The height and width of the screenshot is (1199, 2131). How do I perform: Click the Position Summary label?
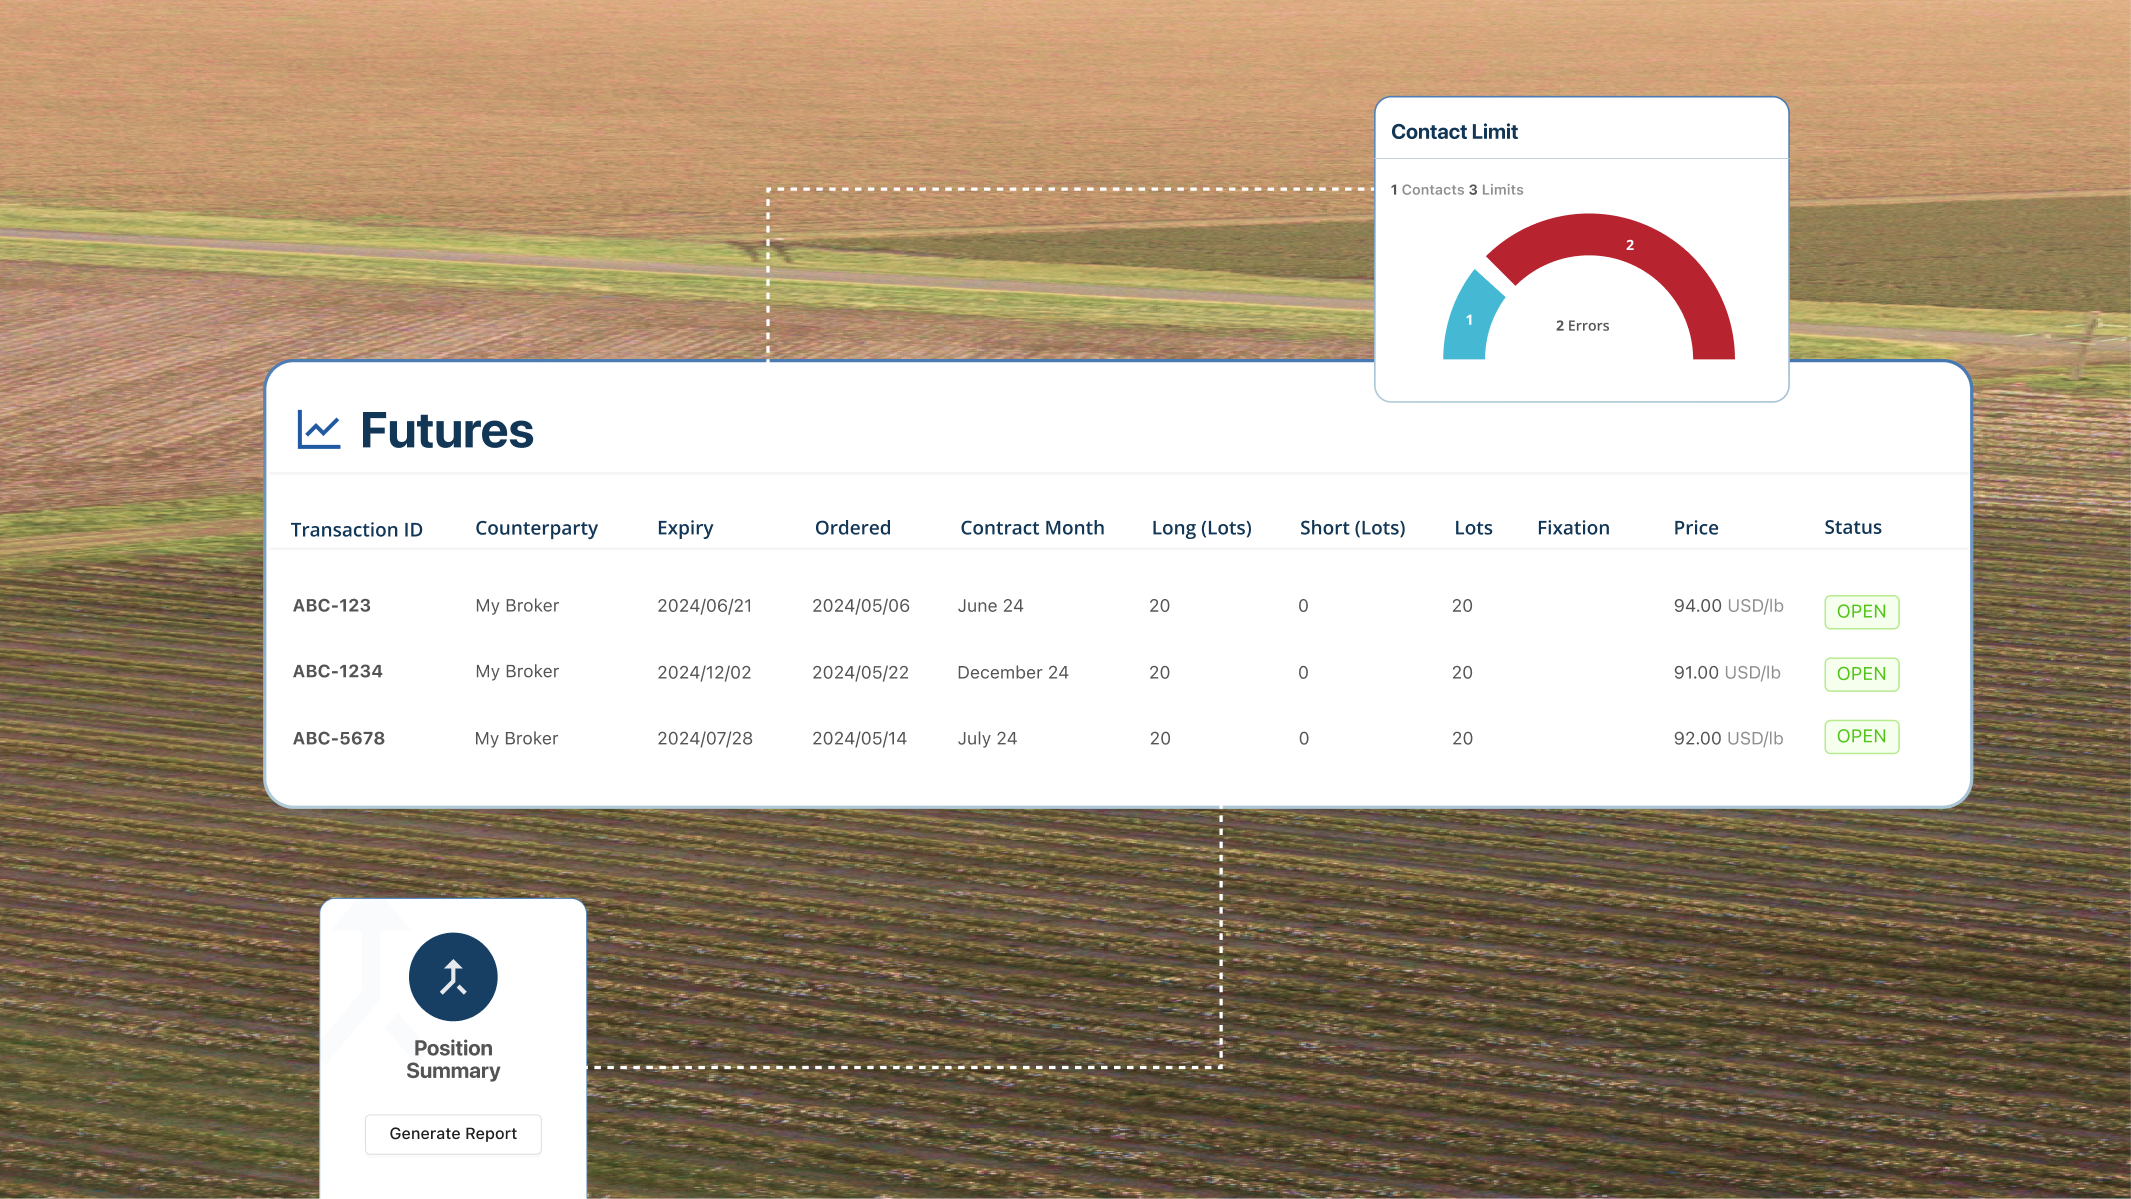pos(453,1060)
